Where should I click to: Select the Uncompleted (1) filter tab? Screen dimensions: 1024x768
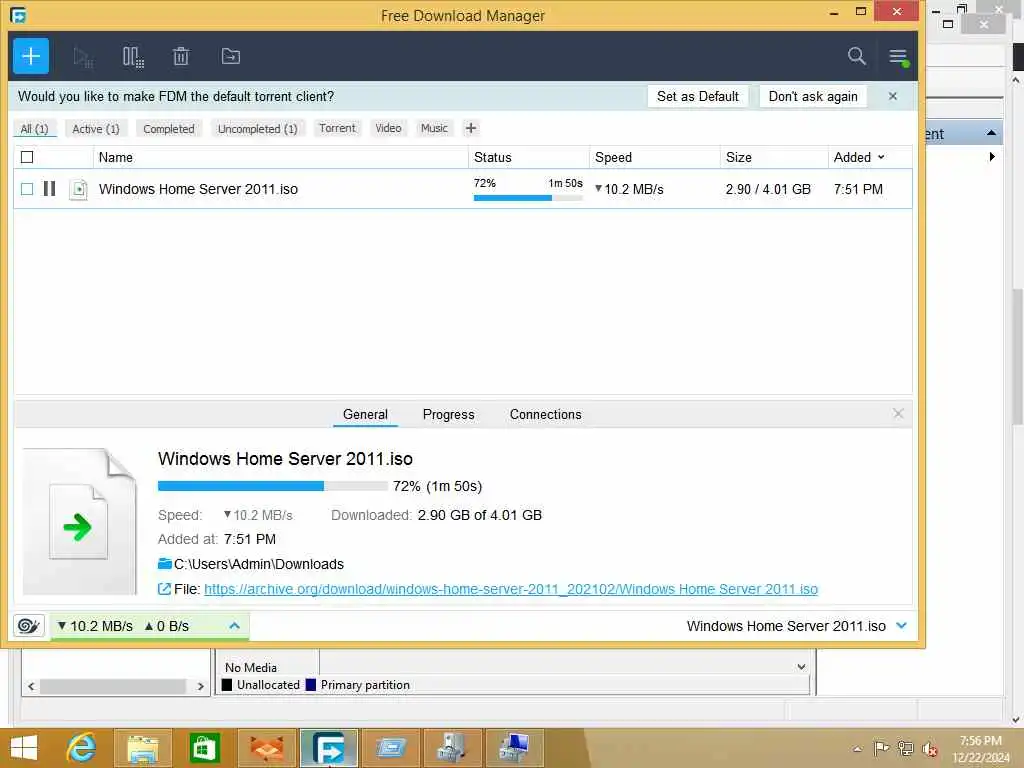click(x=257, y=129)
